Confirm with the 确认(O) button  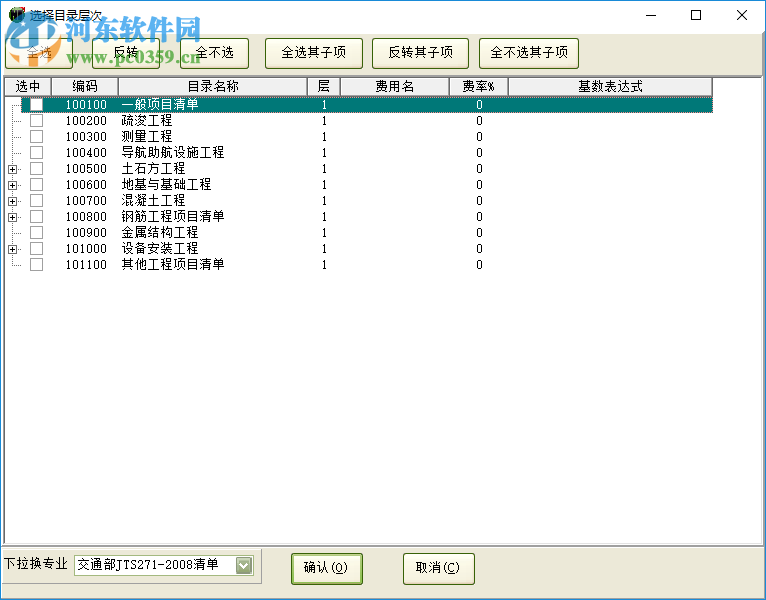[x=326, y=568]
